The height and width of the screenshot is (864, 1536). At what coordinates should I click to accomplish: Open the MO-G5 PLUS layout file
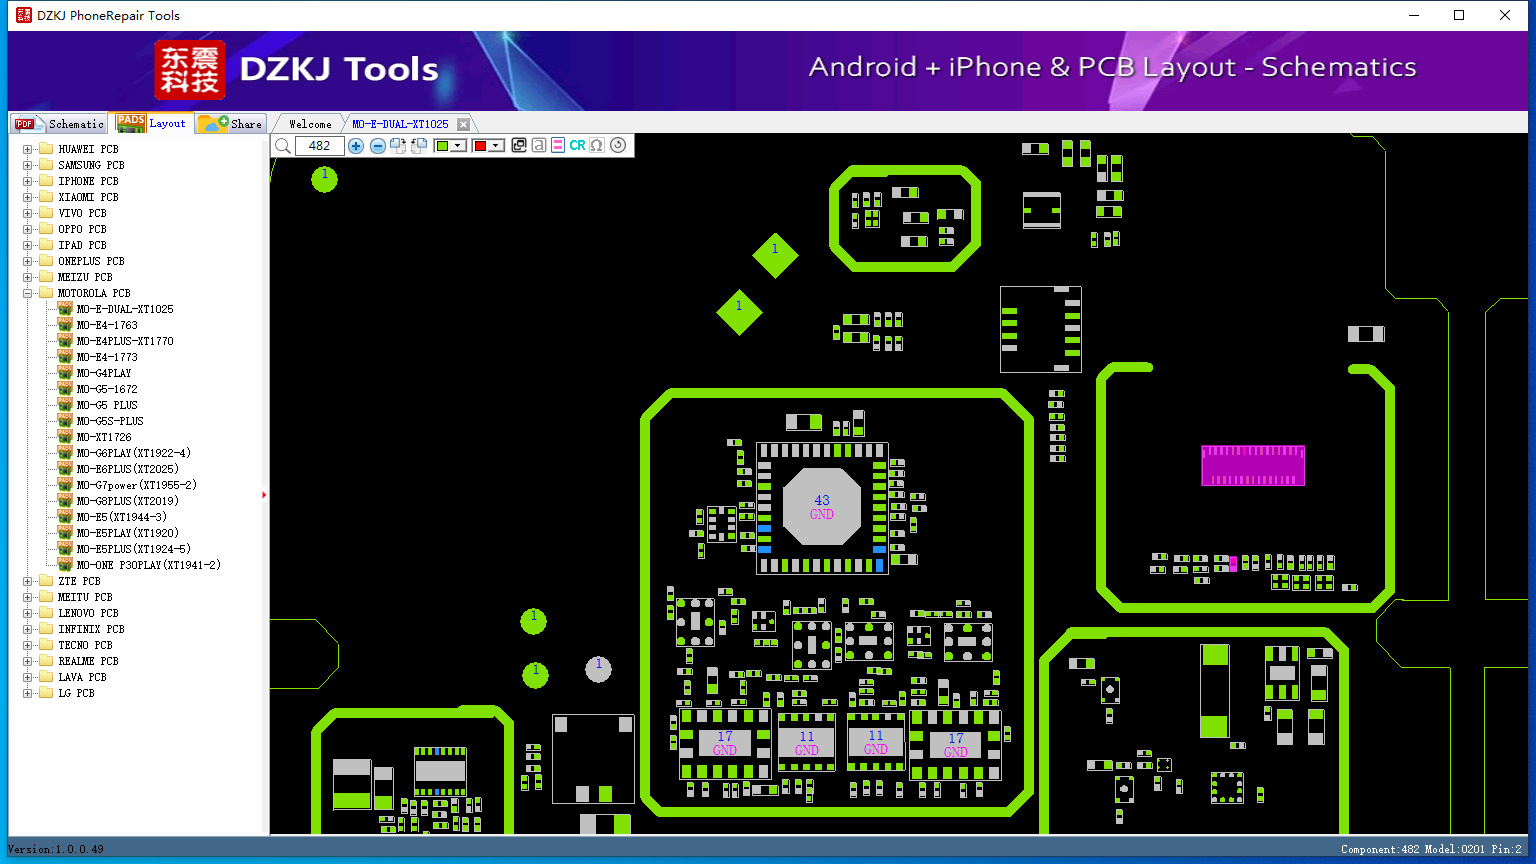(107, 405)
